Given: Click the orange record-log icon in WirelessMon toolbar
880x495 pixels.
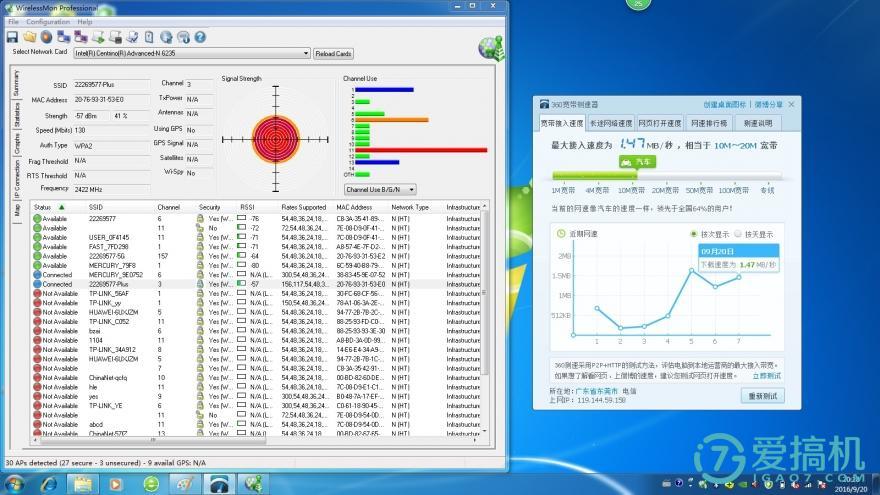Looking at the screenshot, I should pos(47,37).
